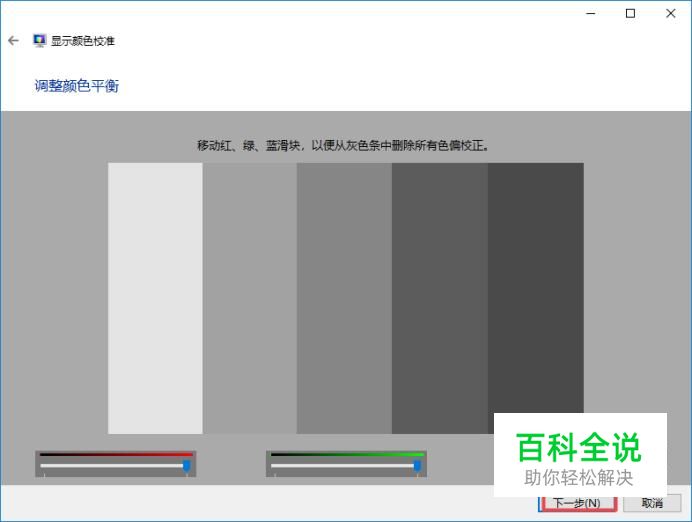The width and height of the screenshot is (692, 522).
Task: Go back using the back arrow
Action: (x=13, y=41)
